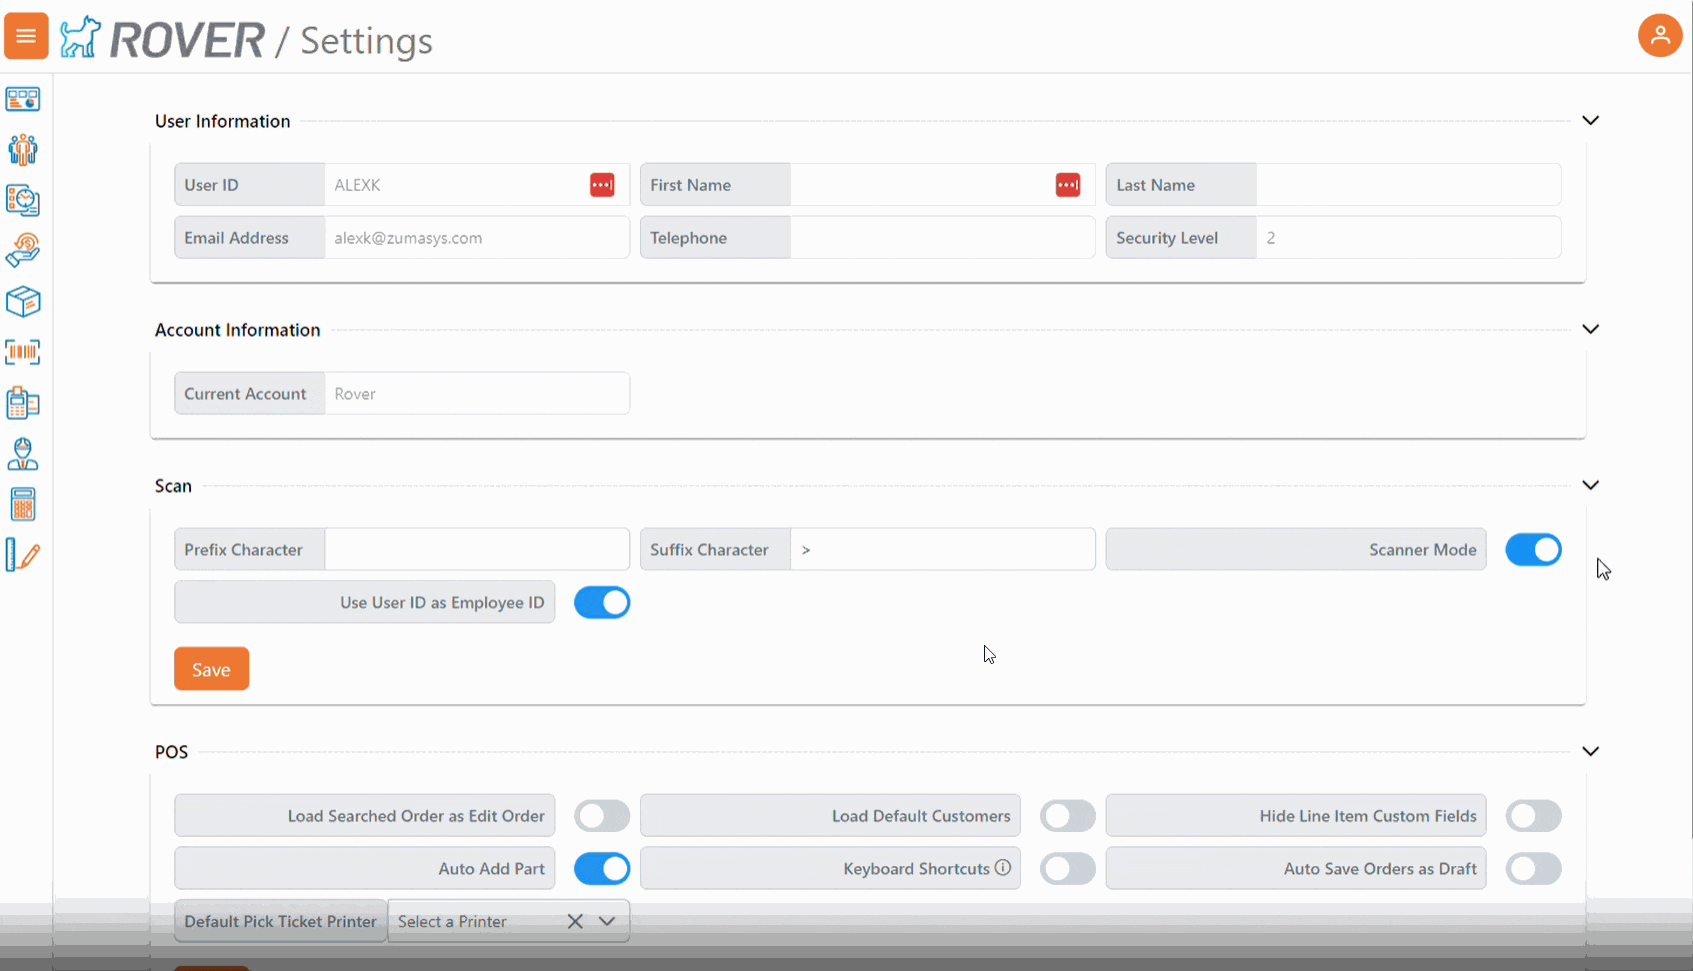Toggle Auto Save Orders as Draft on
This screenshot has width=1693, height=971.
point(1533,868)
